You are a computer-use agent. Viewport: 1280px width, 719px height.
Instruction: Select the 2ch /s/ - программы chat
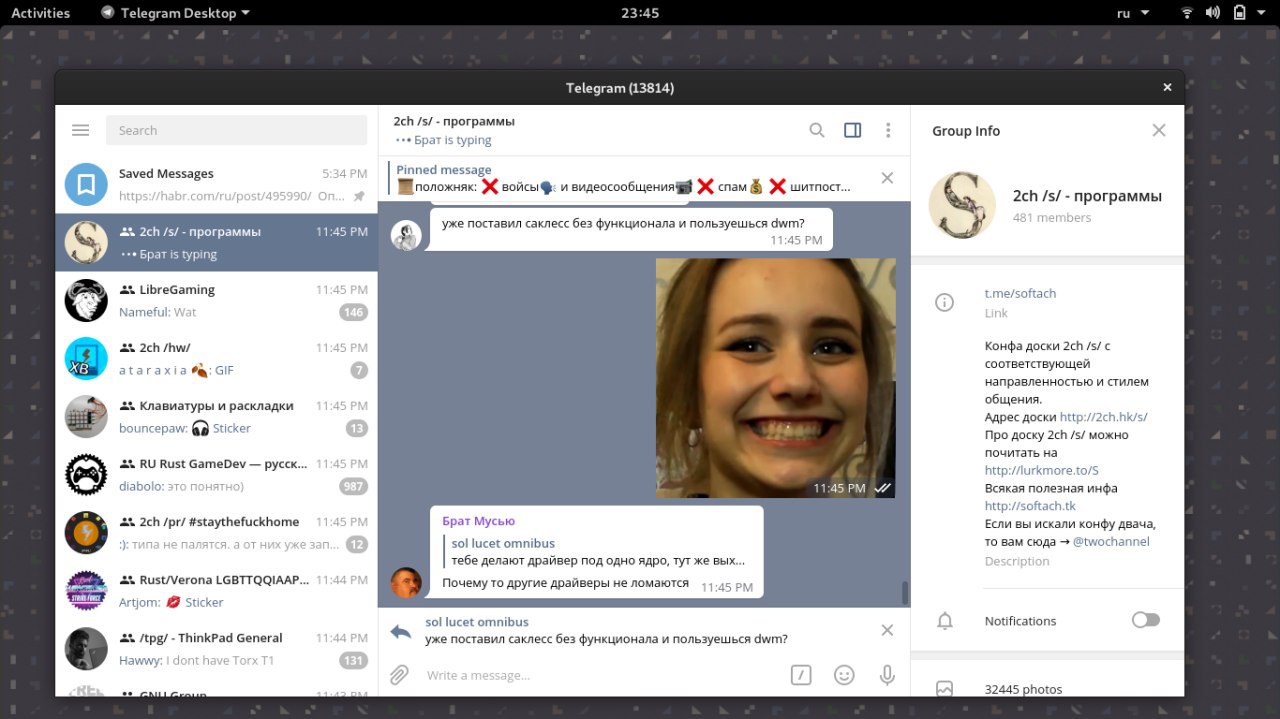tap(217, 243)
